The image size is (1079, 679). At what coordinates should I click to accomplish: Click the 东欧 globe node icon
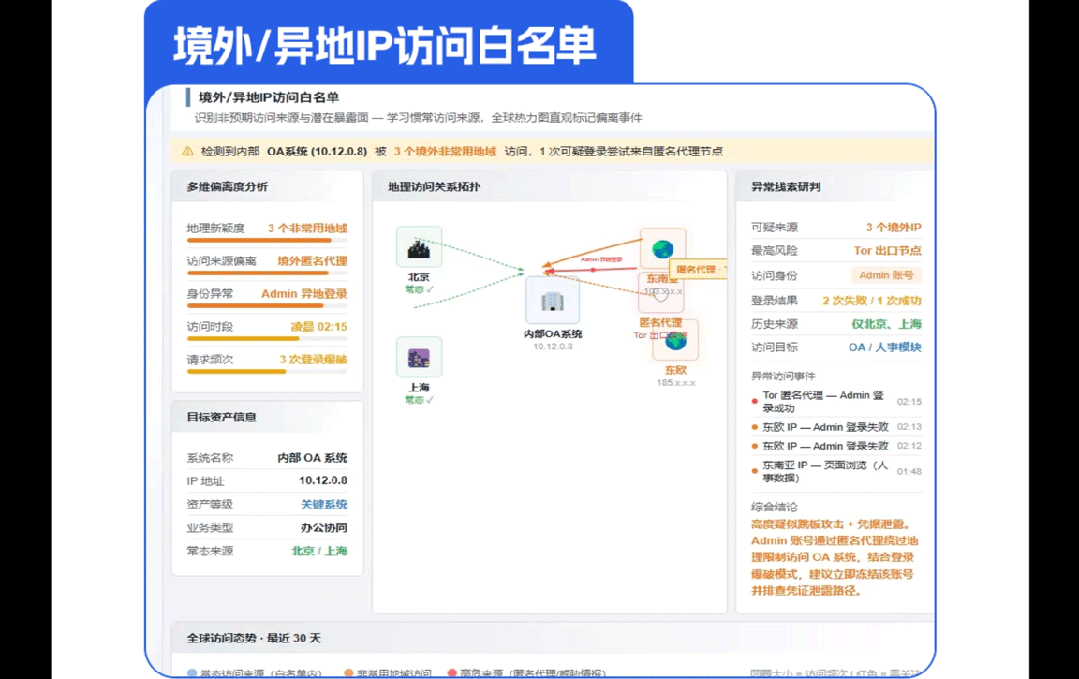point(676,340)
